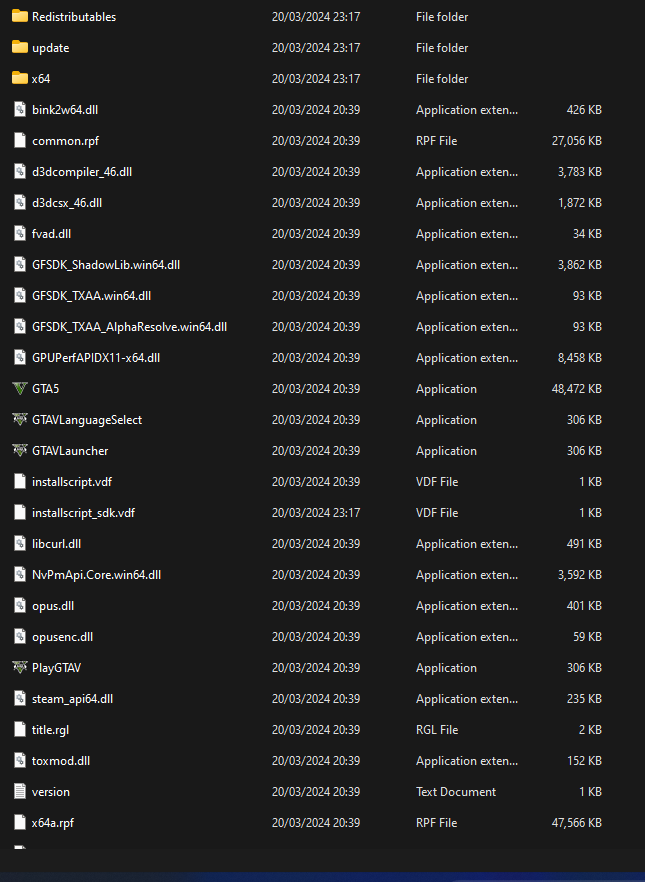Select the bink2w64.dll file icon
Screen dimensions: 645x882
point(20,110)
